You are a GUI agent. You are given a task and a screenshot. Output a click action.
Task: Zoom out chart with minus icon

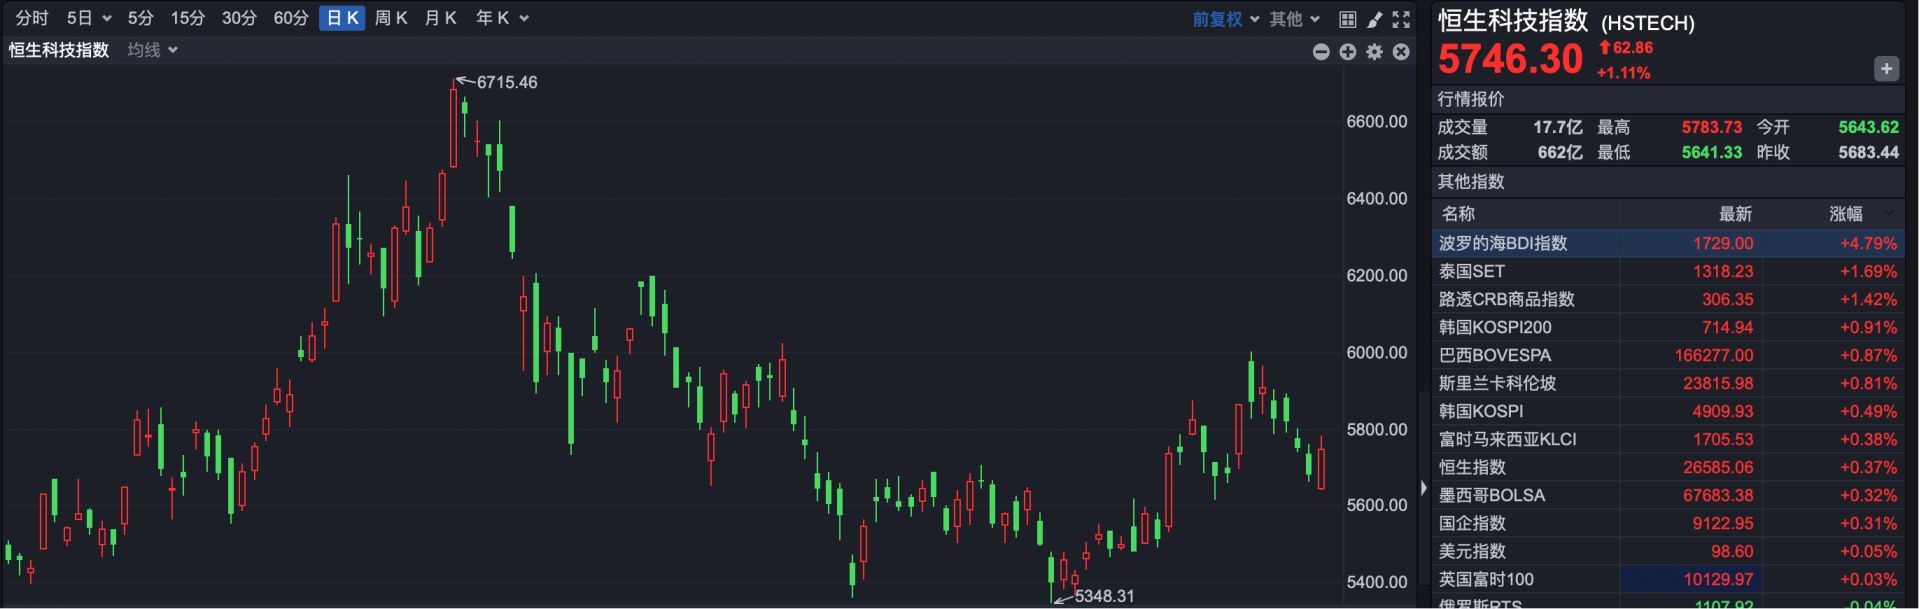pyautogui.click(x=1321, y=52)
